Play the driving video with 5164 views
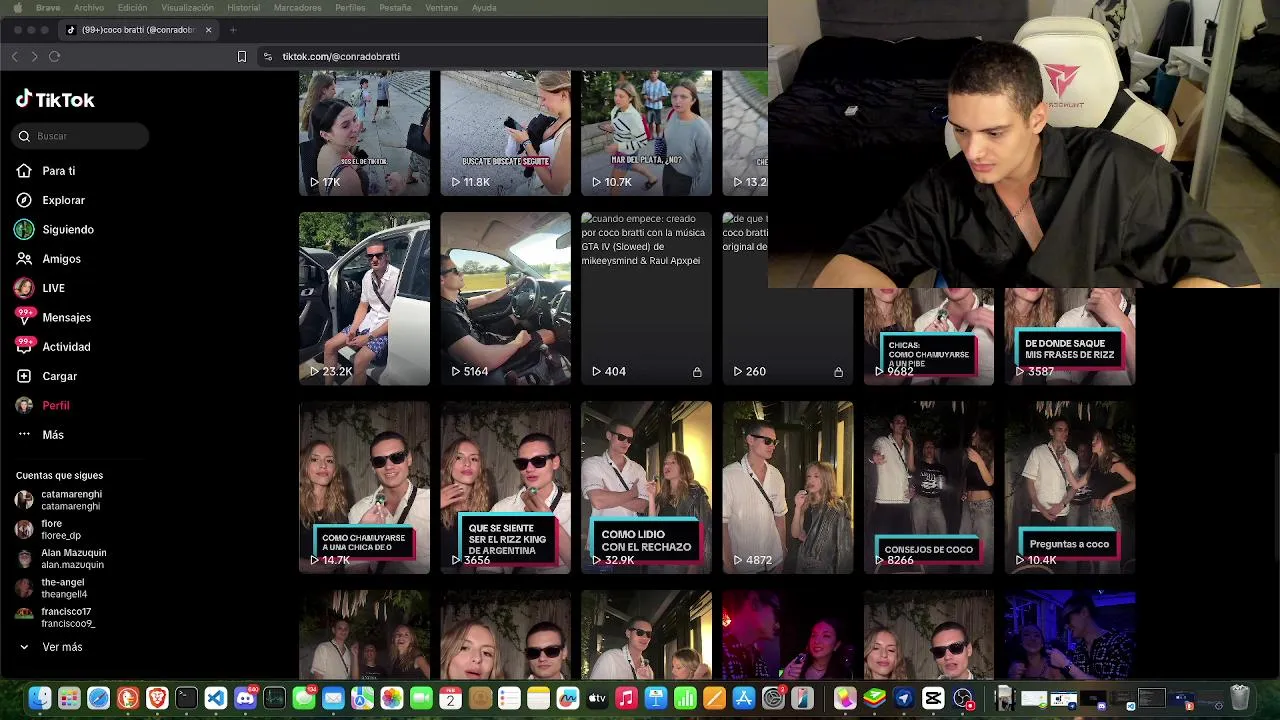 pos(505,298)
